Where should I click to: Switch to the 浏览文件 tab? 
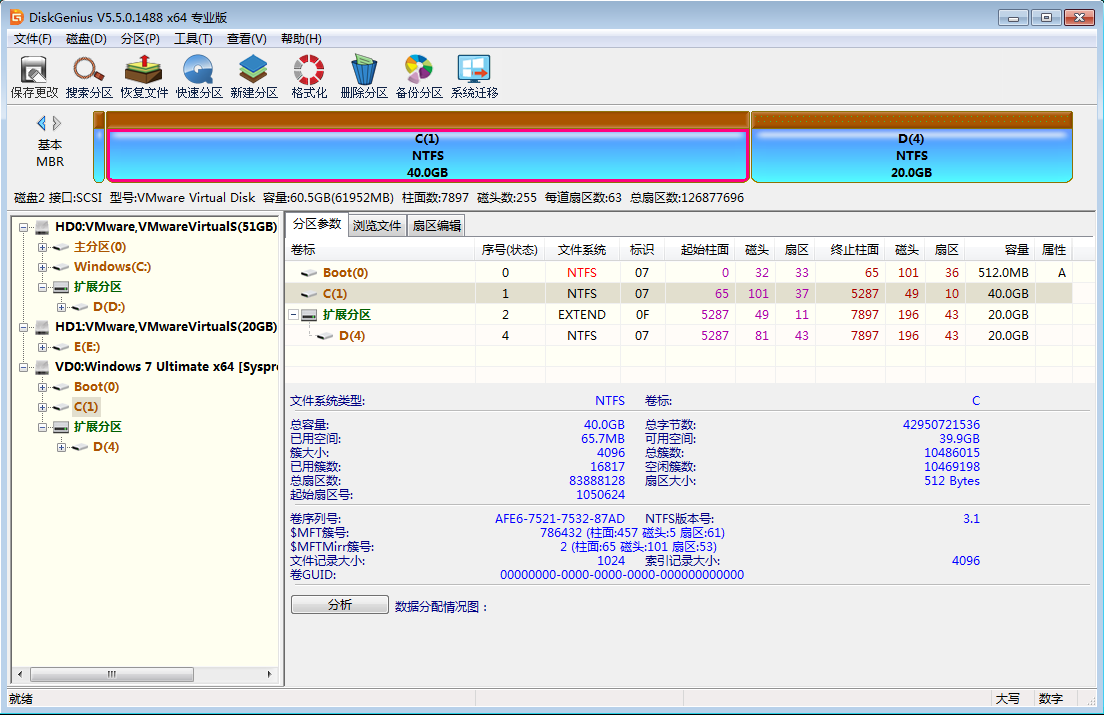tap(376, 226)
